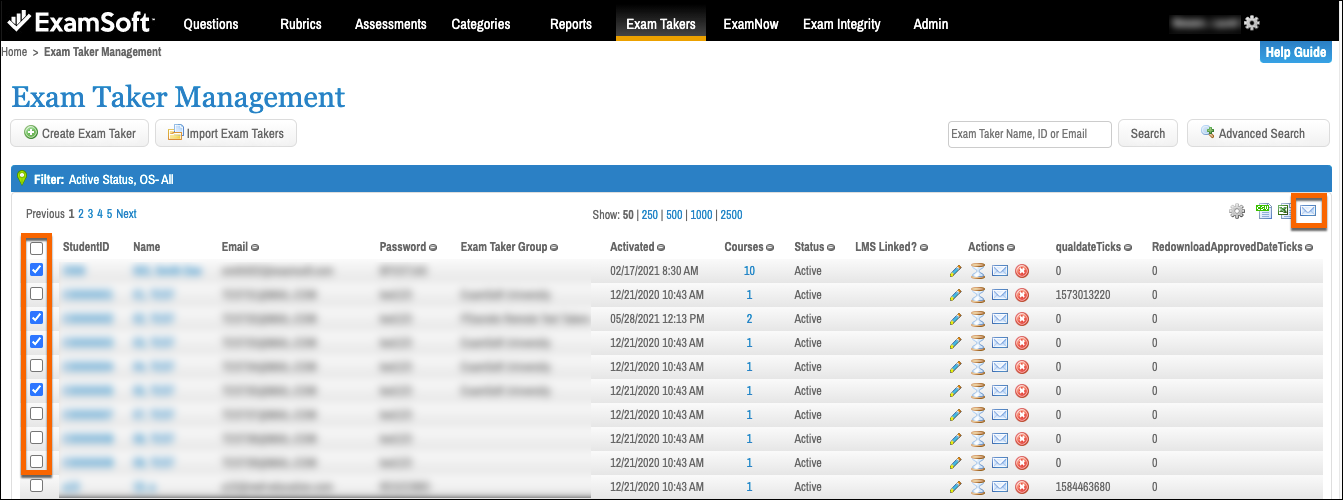Check the box for the 1573013220 row
1343x500 pixels.
tap(37, 294)
